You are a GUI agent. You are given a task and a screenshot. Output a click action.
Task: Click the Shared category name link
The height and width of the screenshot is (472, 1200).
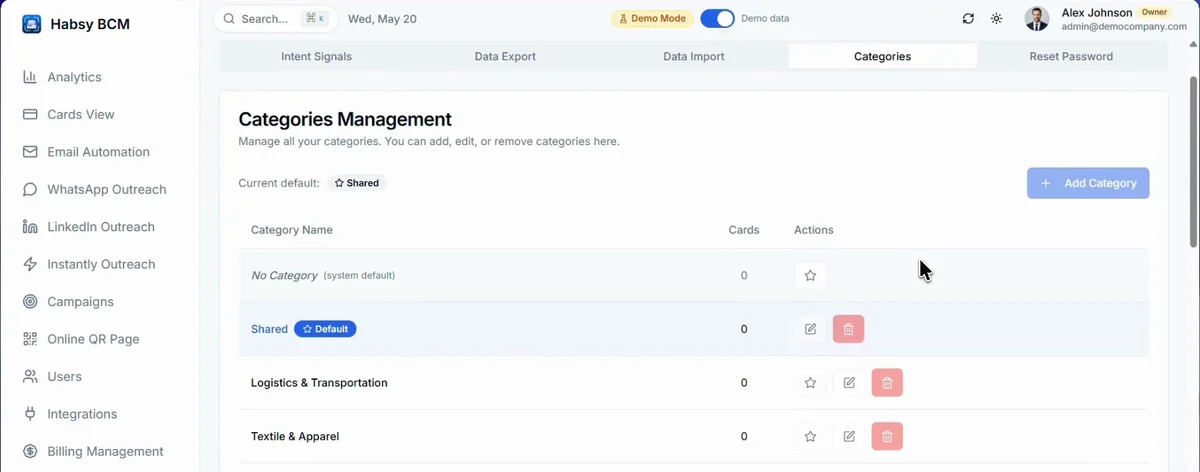(x=269, y=329)
